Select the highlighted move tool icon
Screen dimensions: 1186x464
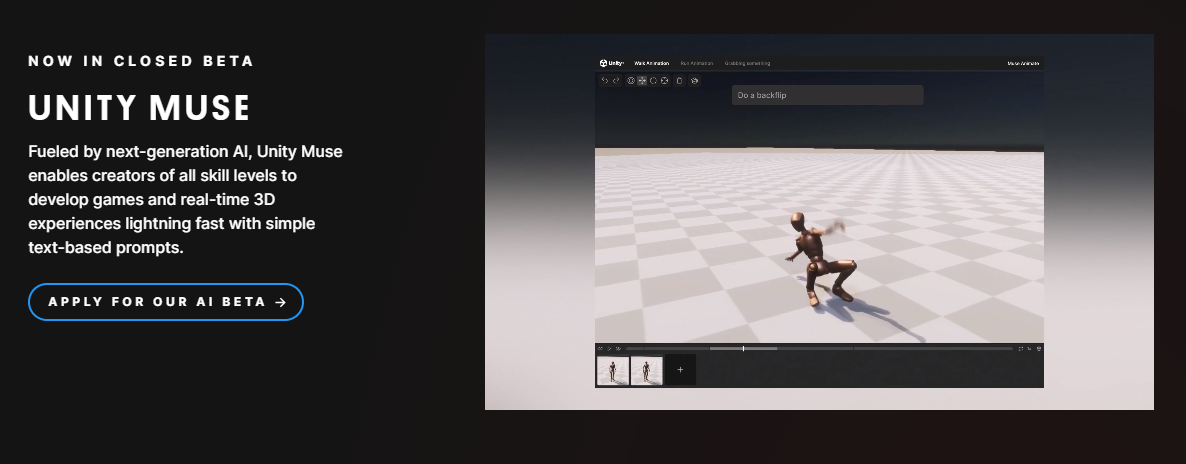coord(642,80)
